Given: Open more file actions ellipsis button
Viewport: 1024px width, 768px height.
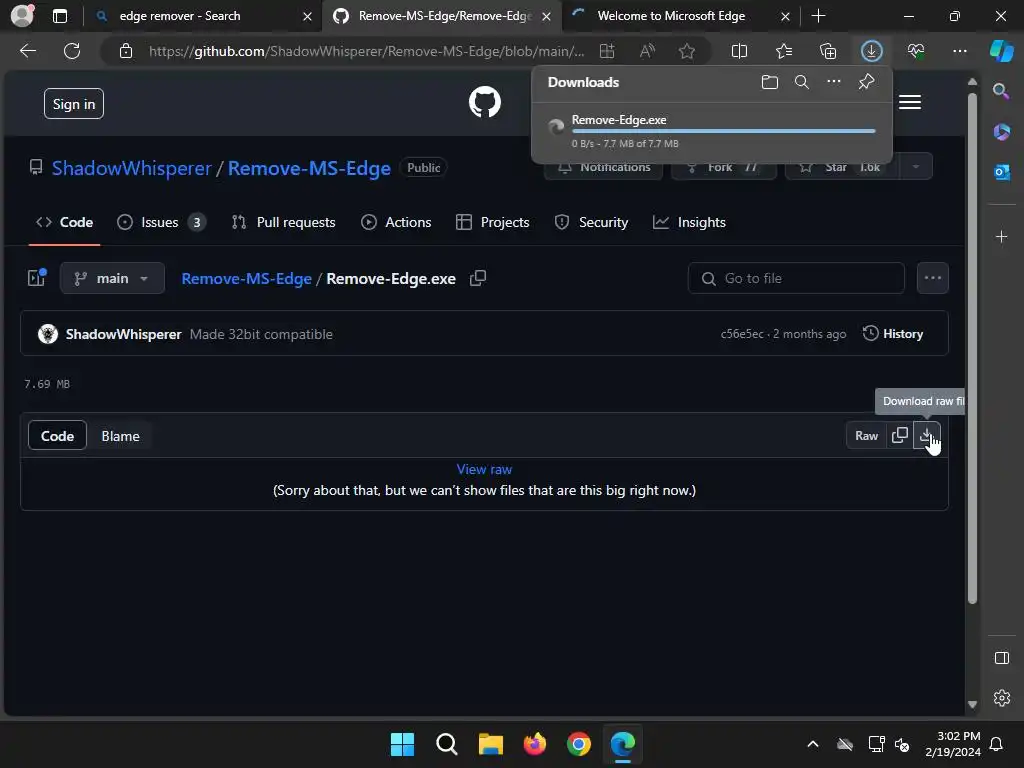Looking at the screenshot, I should point(933,278).
